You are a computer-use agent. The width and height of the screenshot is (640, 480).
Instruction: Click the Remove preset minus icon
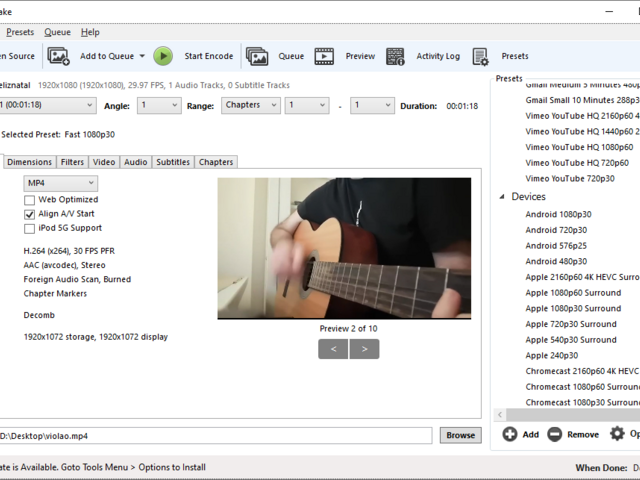[x=554, y=434]
